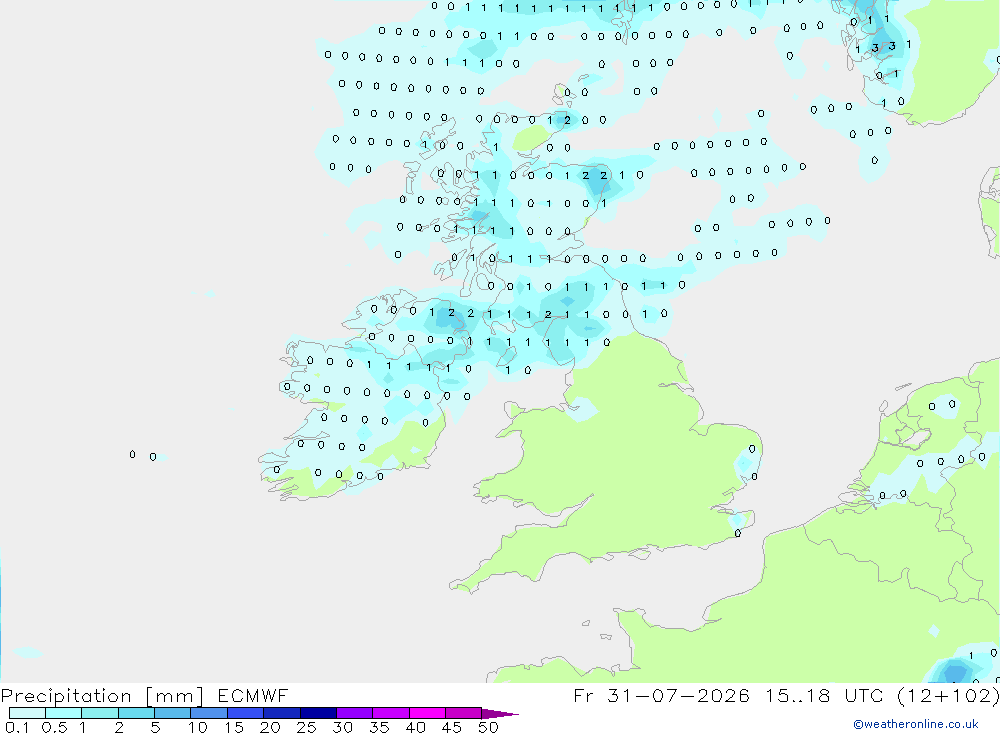Select the 35–40 mm legend color box
Viewport: 1000px width, 733px height.
[391, 713]
